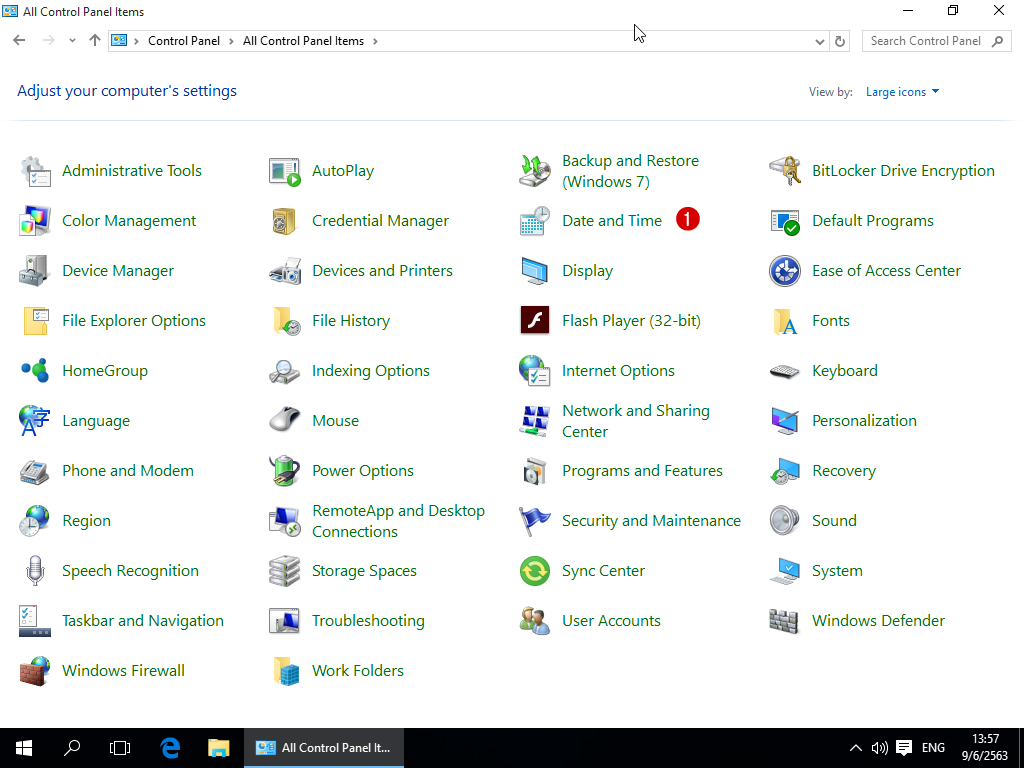Image resolution: width=1024 pixels, height=768 pixels.
Task: Click the ENG language indicator in tray
Action: pyautogui.click(x=933, y=747)
